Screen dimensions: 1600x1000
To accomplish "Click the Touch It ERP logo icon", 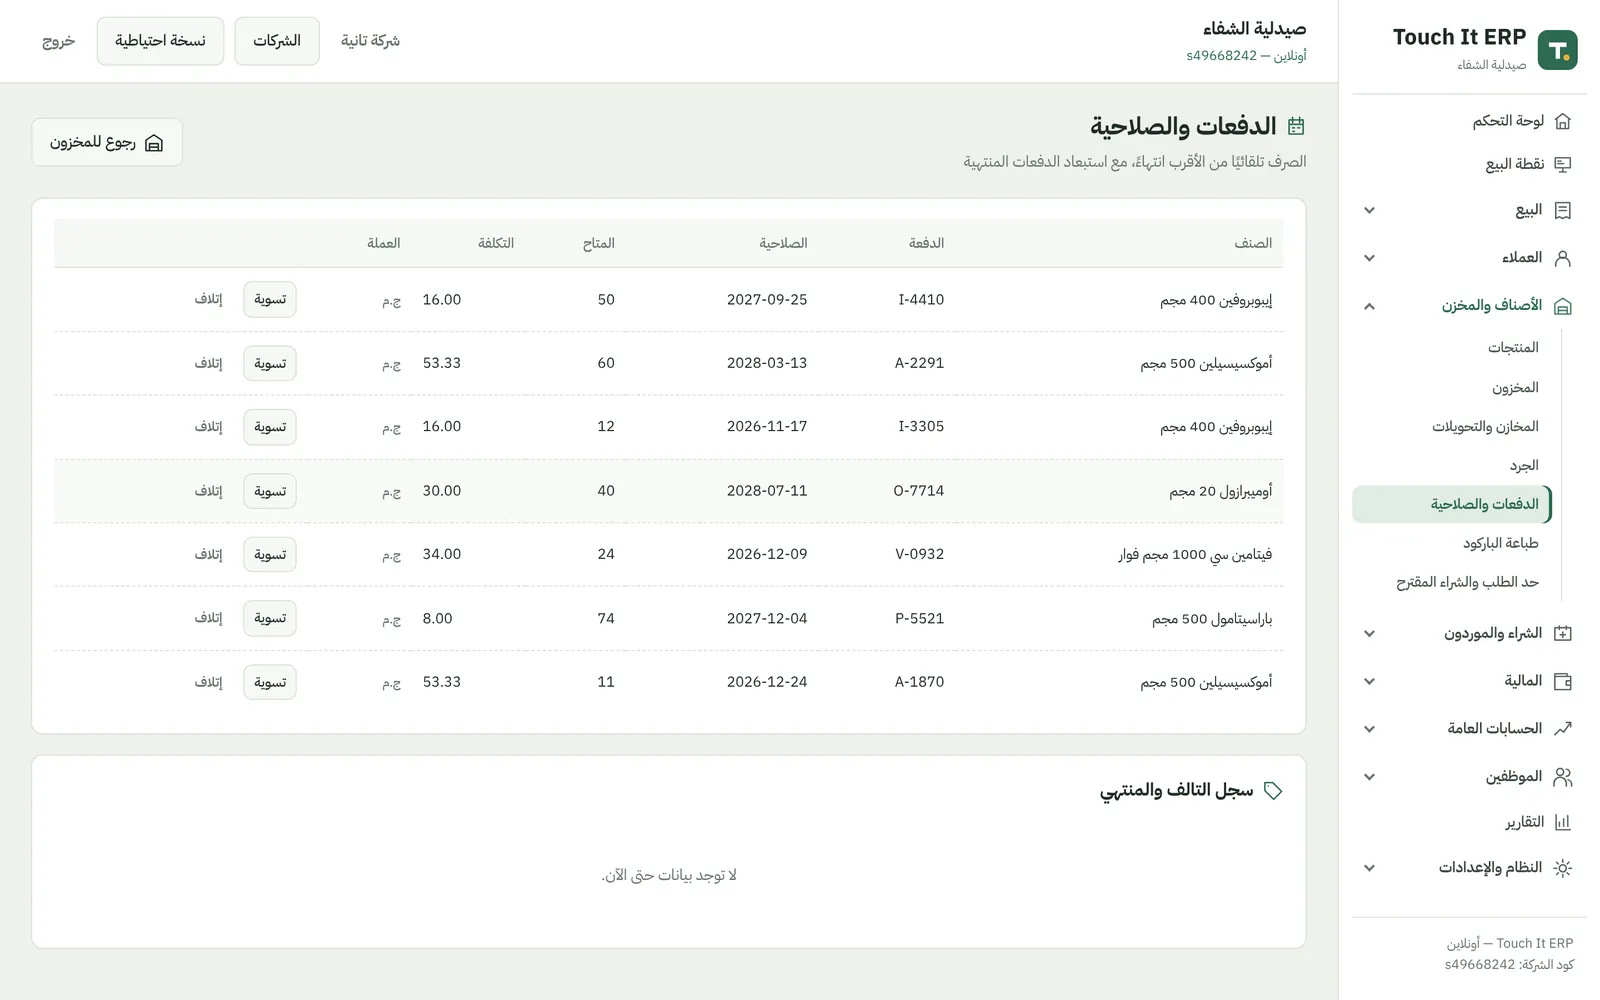I will click(x=1557, y=50).
